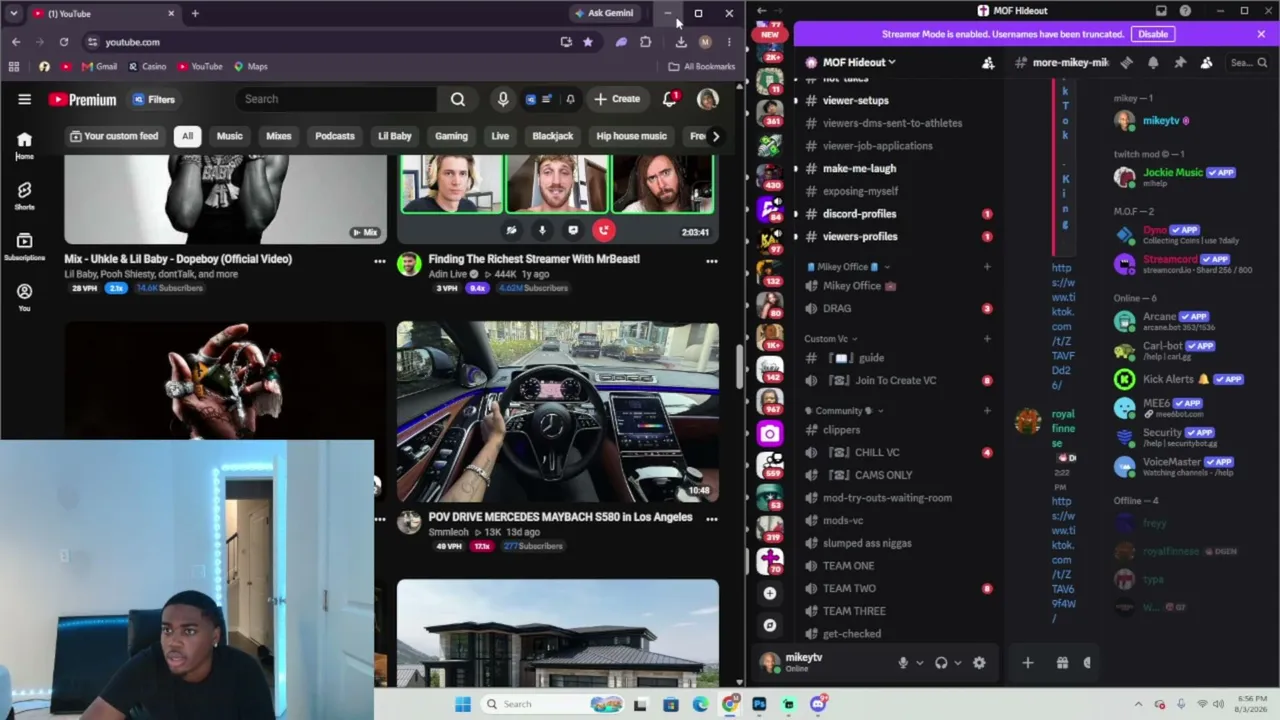Add a server with Discord plus icon
Screen dimensions: 1280x720
click(x=769, y=593)
